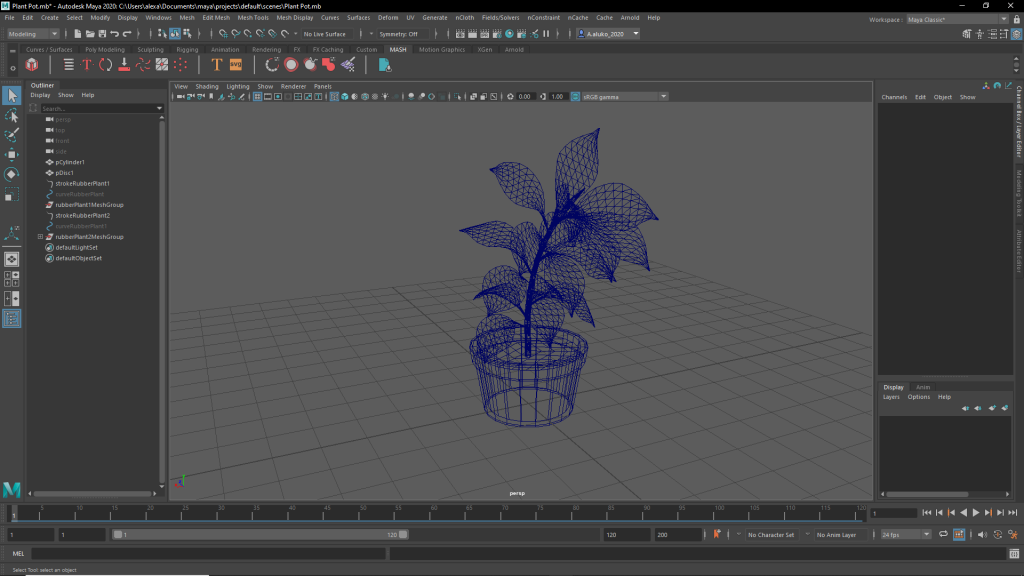Open the Mesh Tools menu
1024x576 pixels.
pyautogui.click(x=252, y=18)
